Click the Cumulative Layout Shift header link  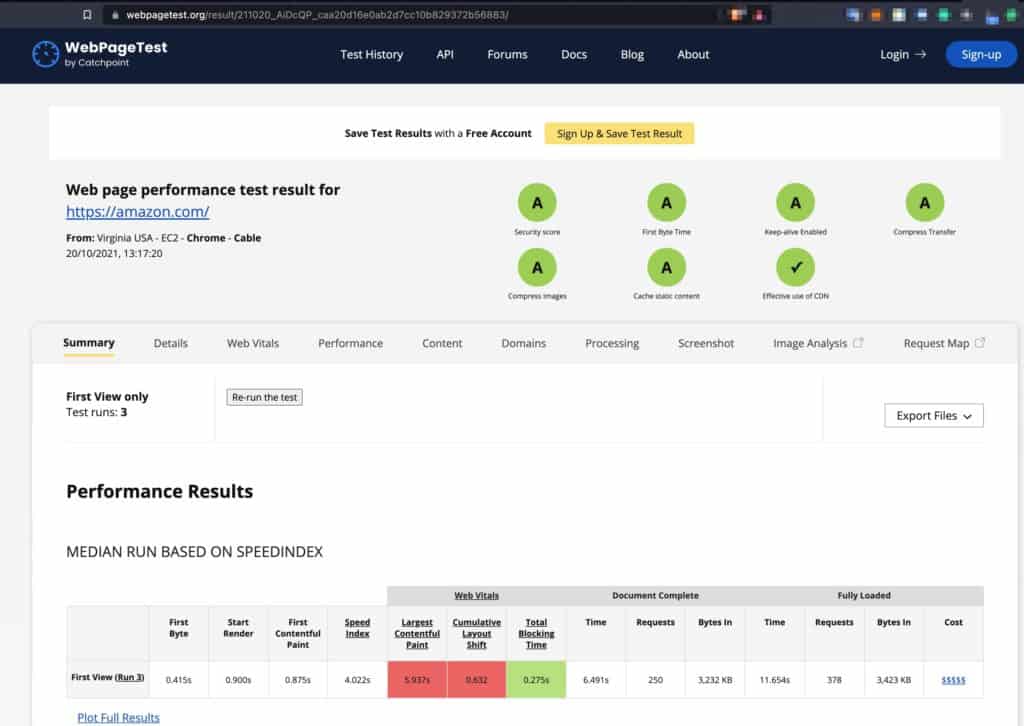point(477,633)
